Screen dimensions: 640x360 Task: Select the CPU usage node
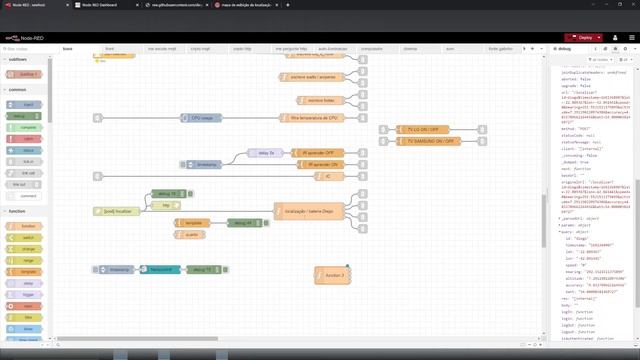click(201, 118)
